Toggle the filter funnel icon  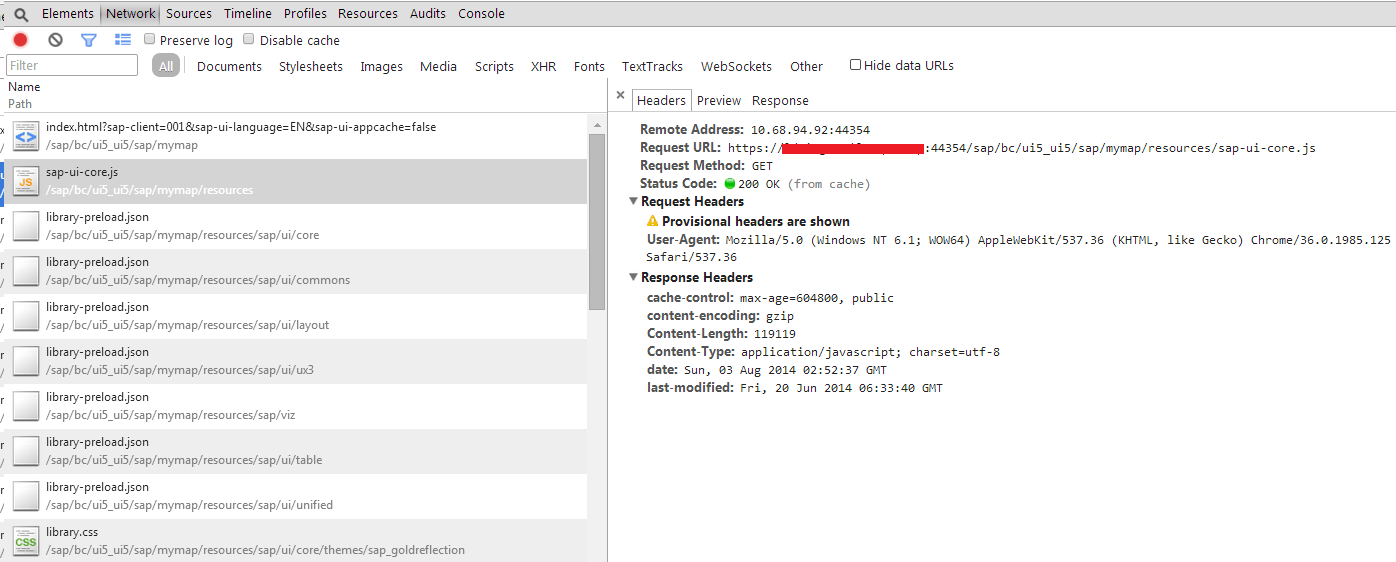89,40
